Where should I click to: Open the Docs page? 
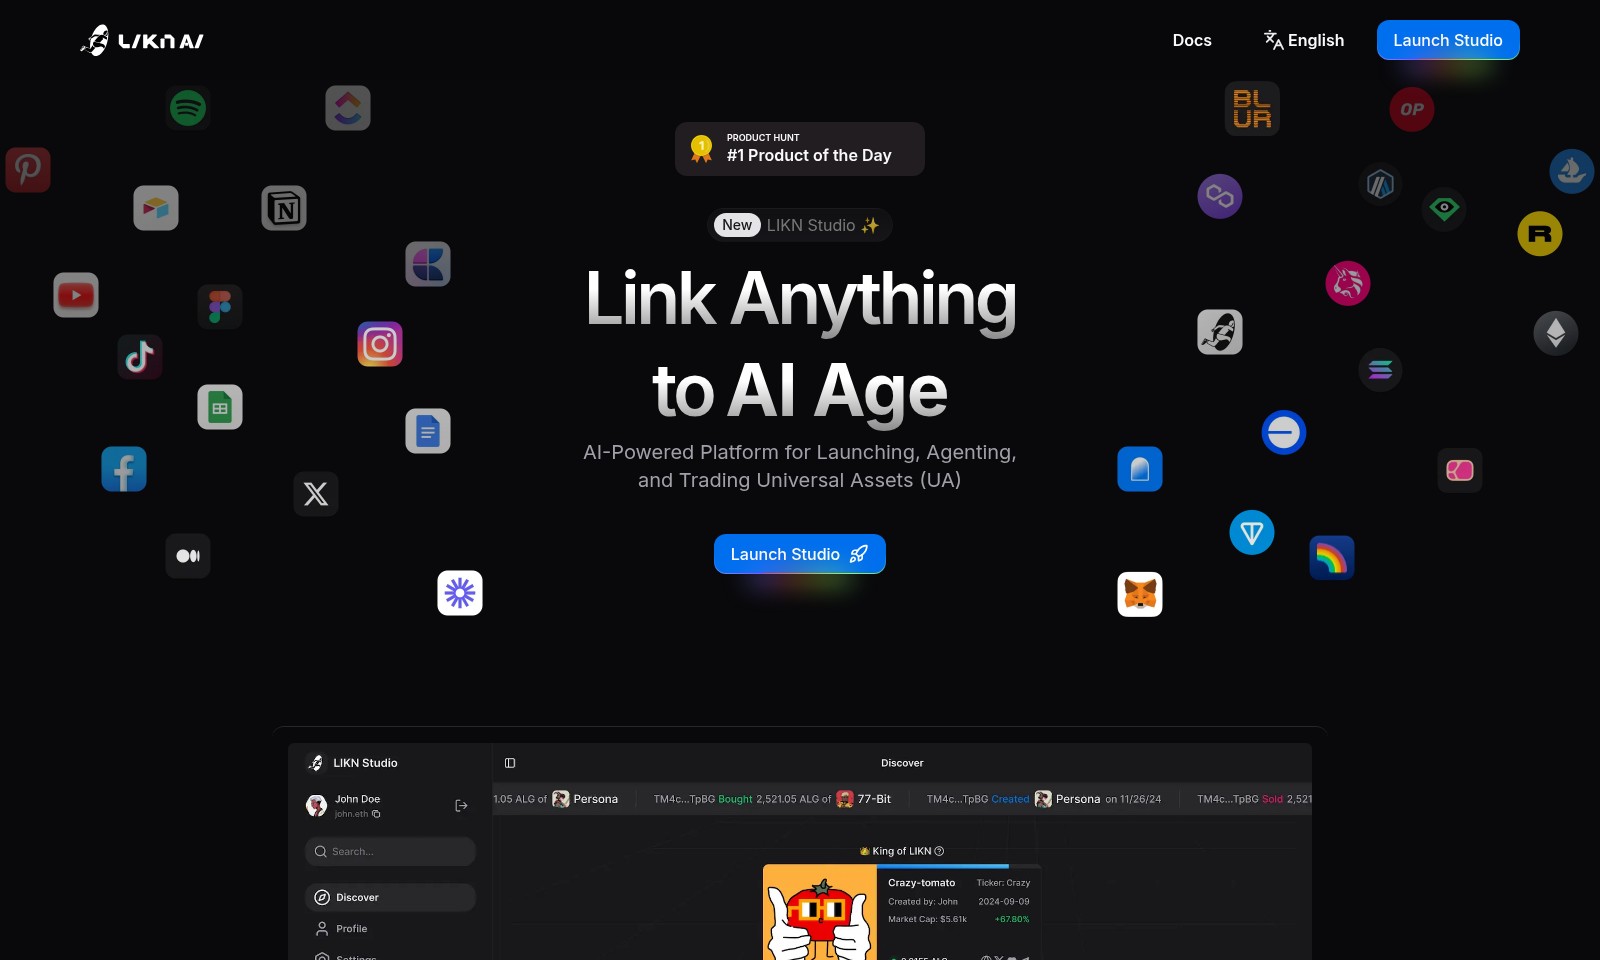(1192, 40)
